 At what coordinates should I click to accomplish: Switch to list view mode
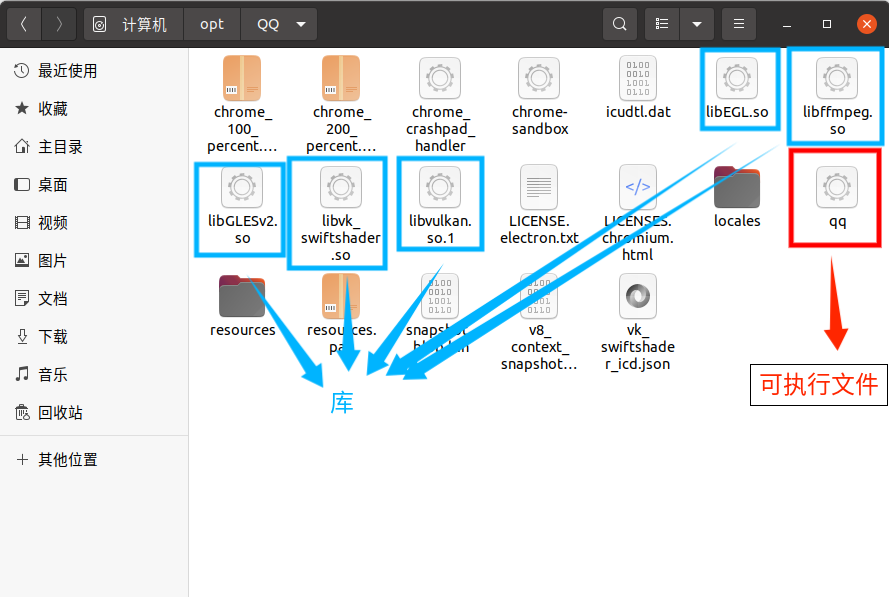(x=662, y=24)
